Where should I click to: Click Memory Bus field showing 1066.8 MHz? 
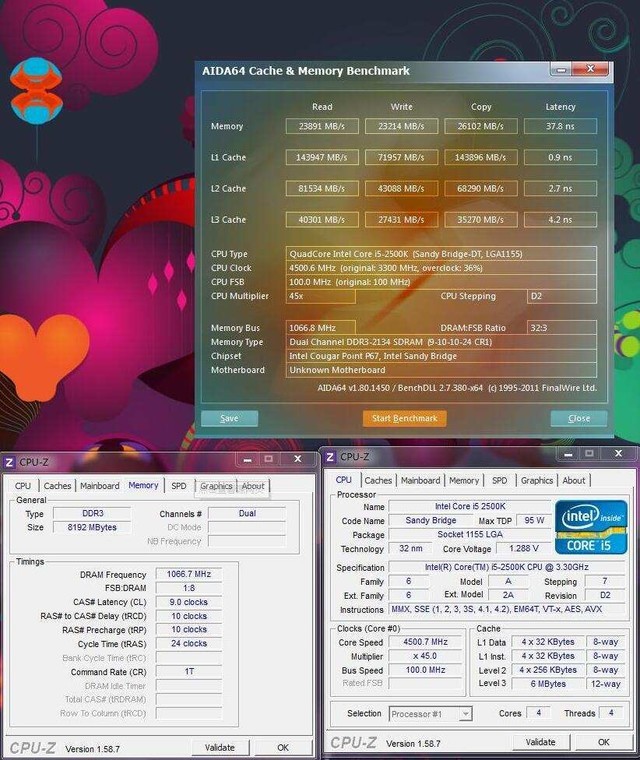tap(320, 328)
